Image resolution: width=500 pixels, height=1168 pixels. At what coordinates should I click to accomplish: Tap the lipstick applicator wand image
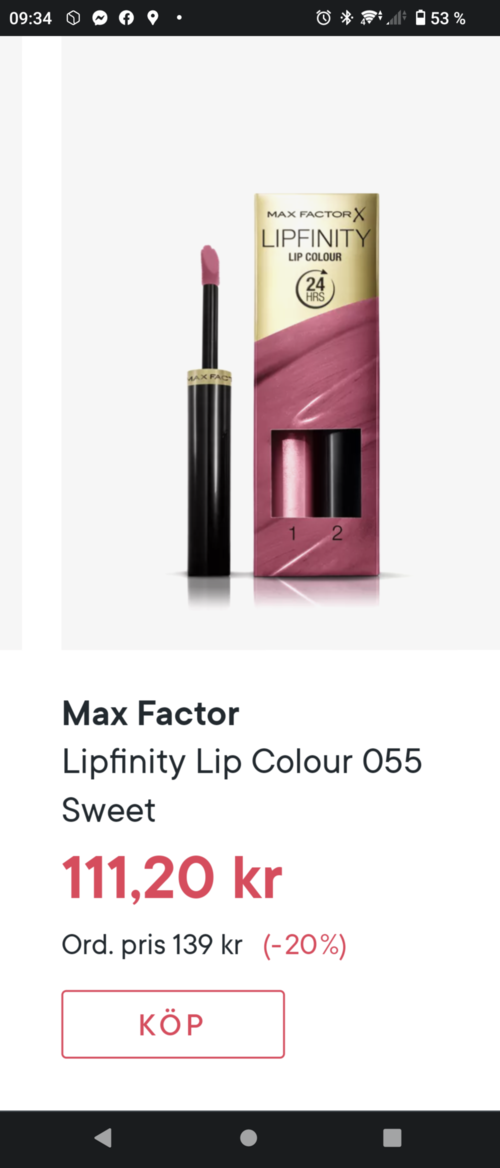pyautogui.click(x=209, y=410)
